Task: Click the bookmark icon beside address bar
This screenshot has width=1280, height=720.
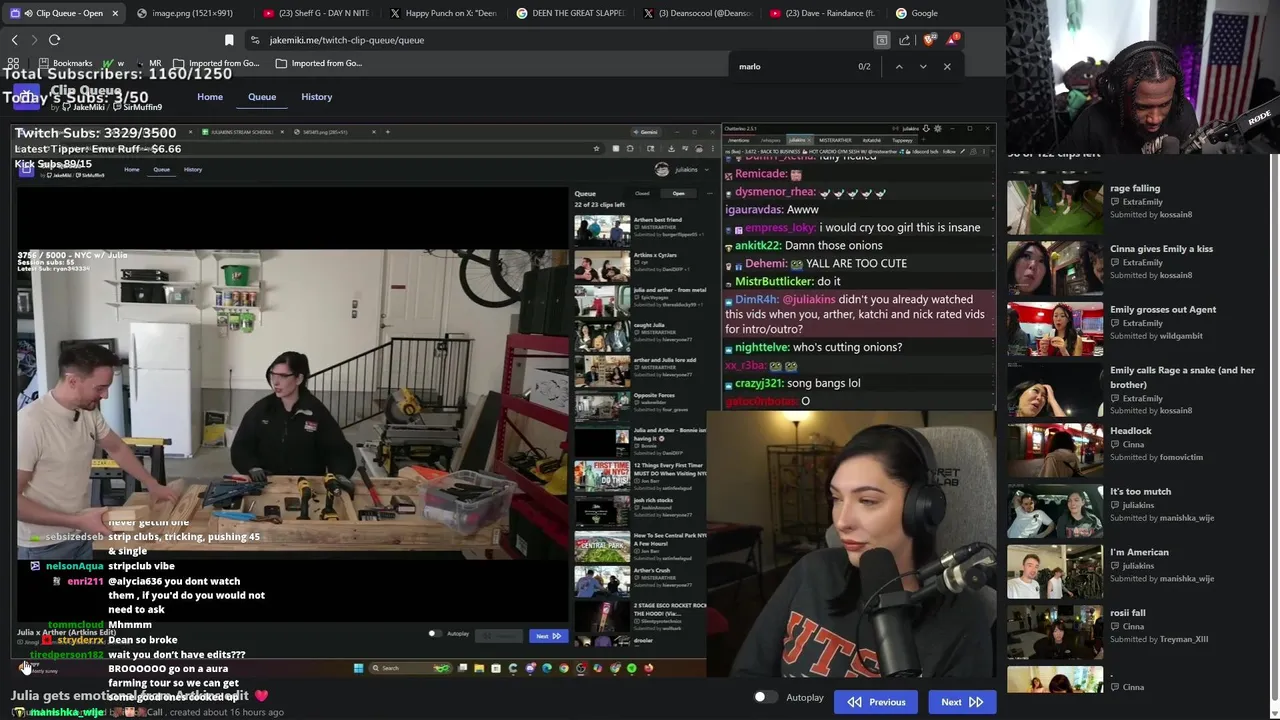Action: click(x=229, y=40)
